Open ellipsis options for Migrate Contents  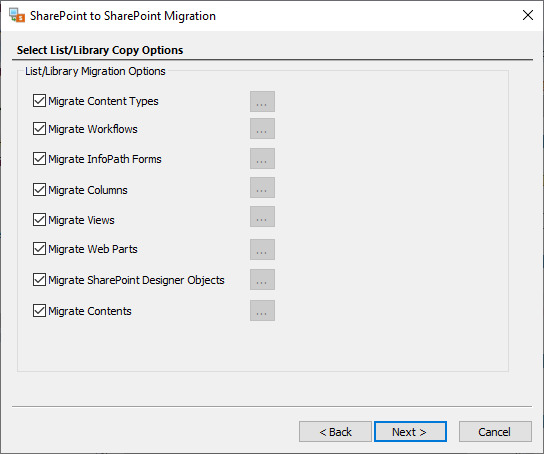point(262,310)
